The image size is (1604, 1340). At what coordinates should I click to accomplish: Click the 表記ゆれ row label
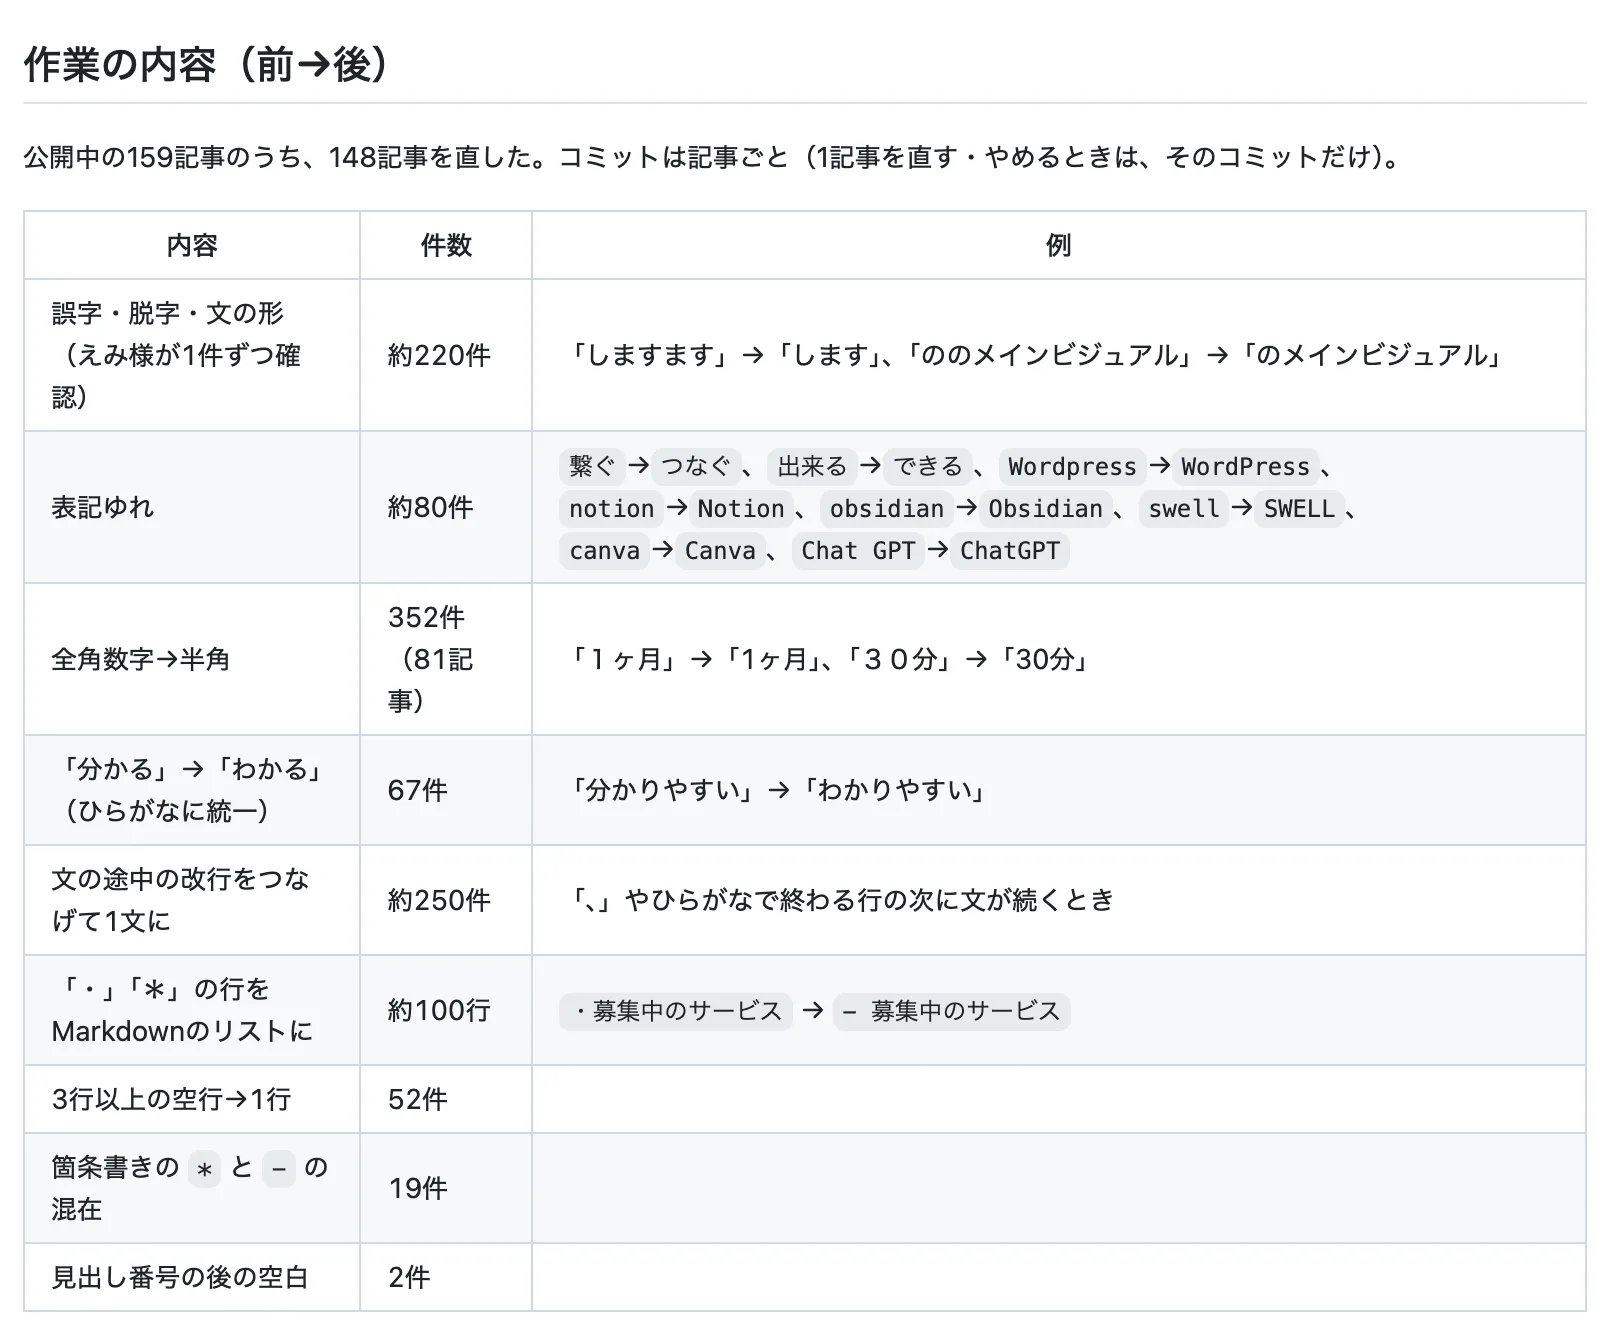click(192, 507)
